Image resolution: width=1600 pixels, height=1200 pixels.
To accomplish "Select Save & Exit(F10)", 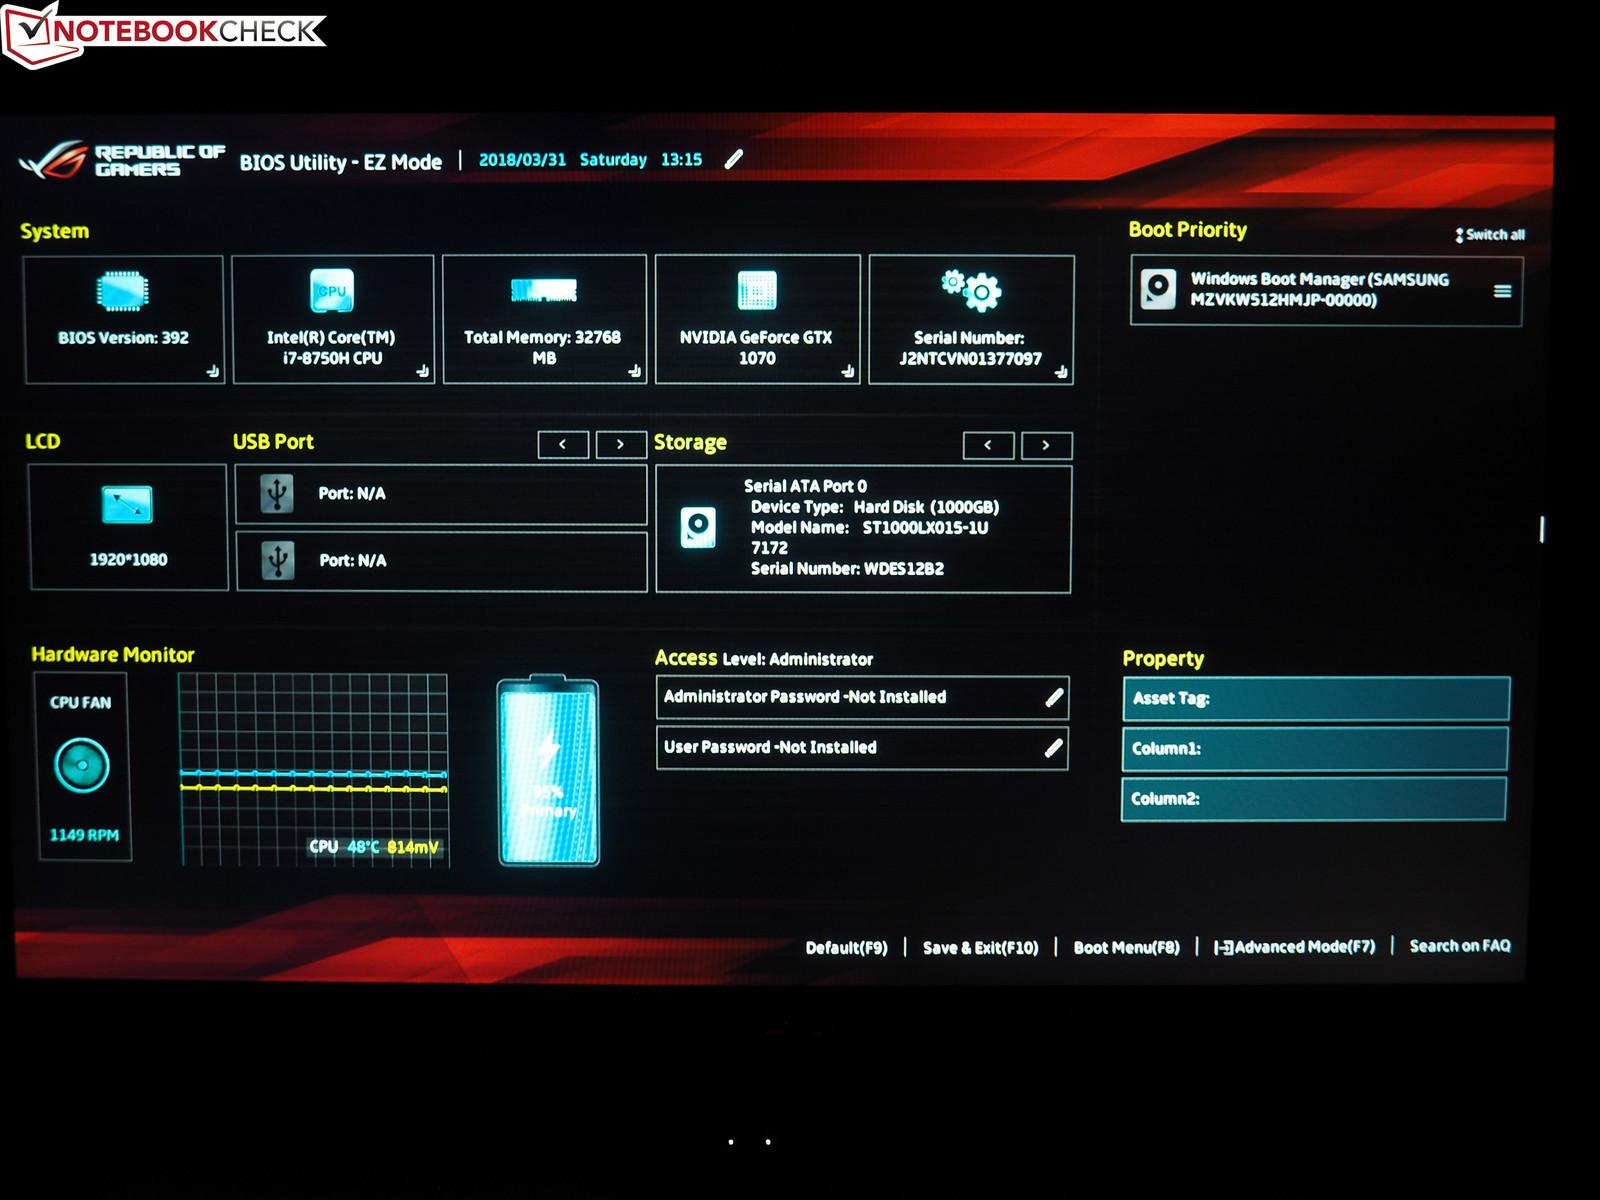I will pos(980,948).
